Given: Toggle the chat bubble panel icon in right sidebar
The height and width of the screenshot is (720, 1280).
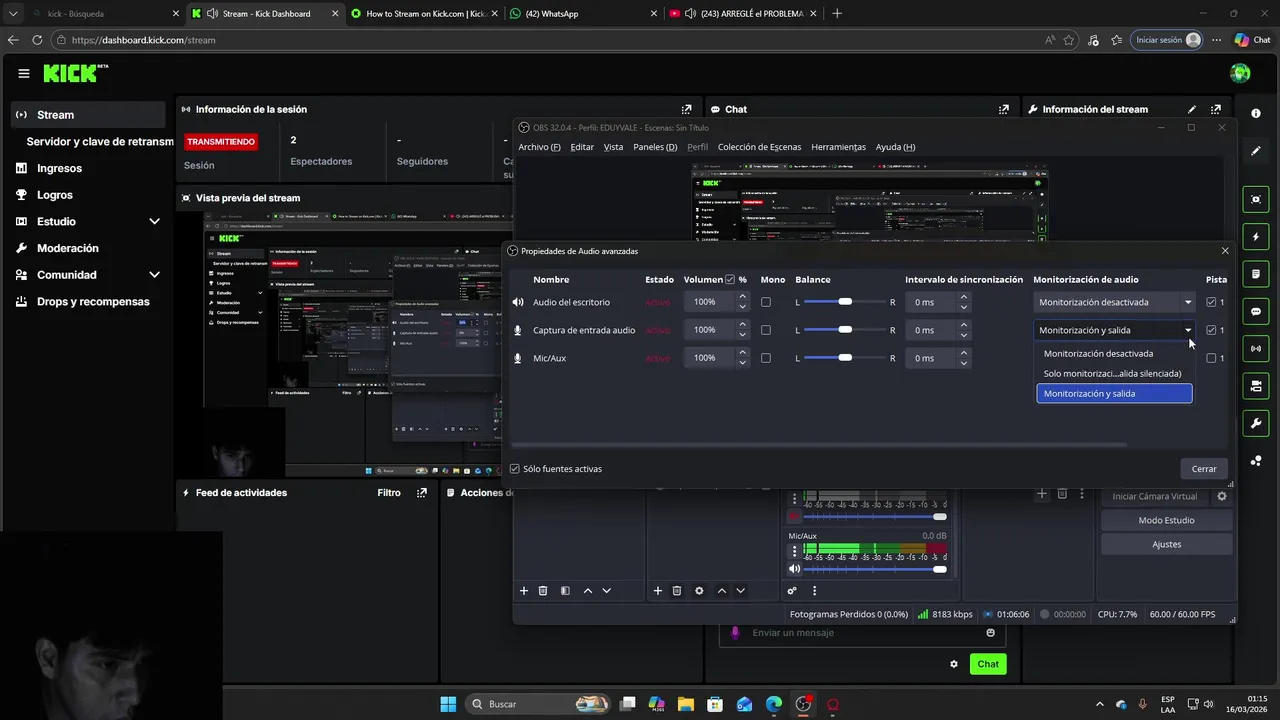Looking at the screenshot, I should (x=1256, y=311).
